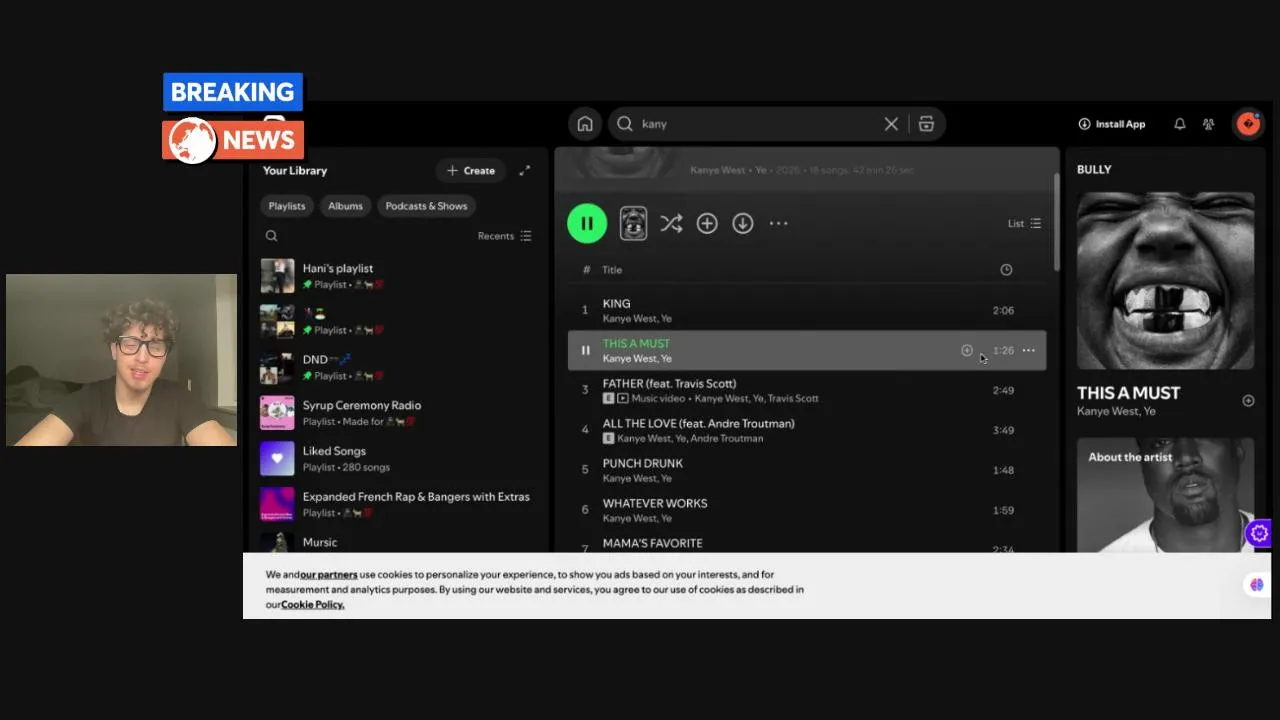Open the Browse icon next to search
The height and width of the screenshot is (720, 1280).
(926, 124)
